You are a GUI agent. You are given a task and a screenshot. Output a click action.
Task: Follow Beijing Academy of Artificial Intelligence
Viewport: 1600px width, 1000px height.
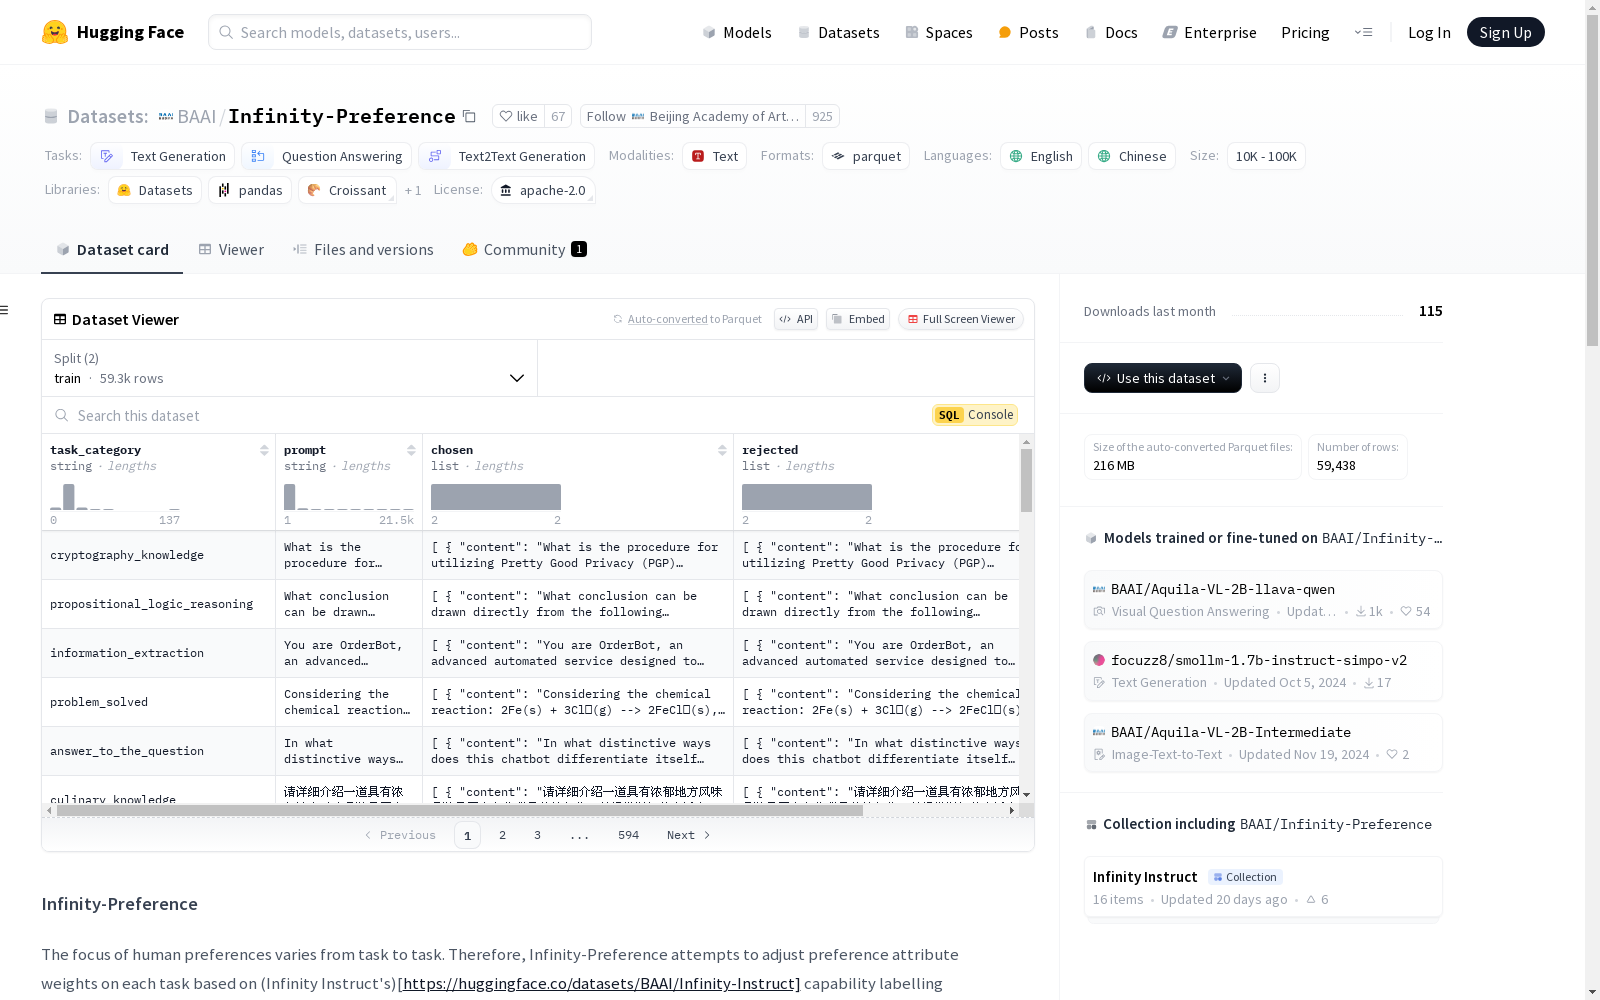(693, 116)
